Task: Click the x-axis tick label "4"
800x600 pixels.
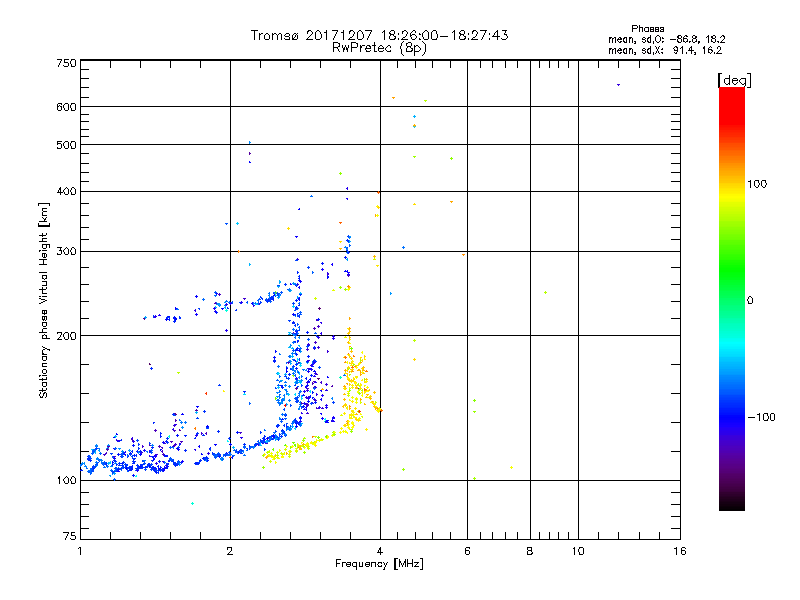Action: tap(380, 551)
